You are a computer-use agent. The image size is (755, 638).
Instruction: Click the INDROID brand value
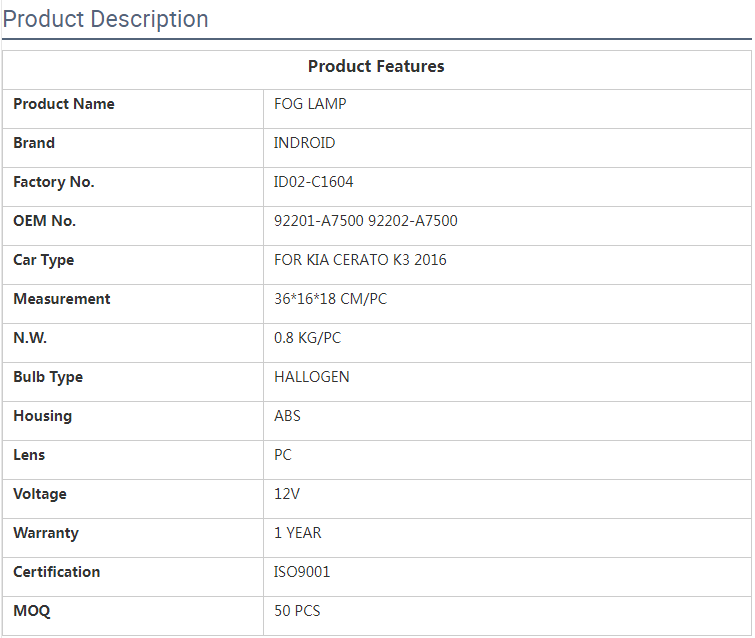coord(304,143)
